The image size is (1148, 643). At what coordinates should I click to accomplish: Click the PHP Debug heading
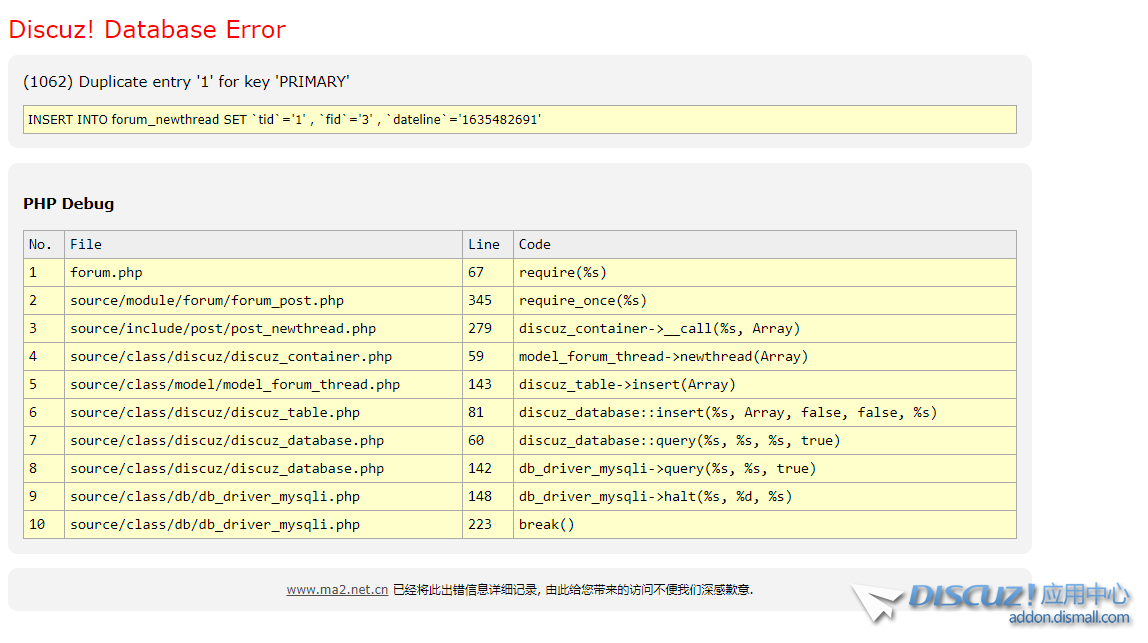69,204
